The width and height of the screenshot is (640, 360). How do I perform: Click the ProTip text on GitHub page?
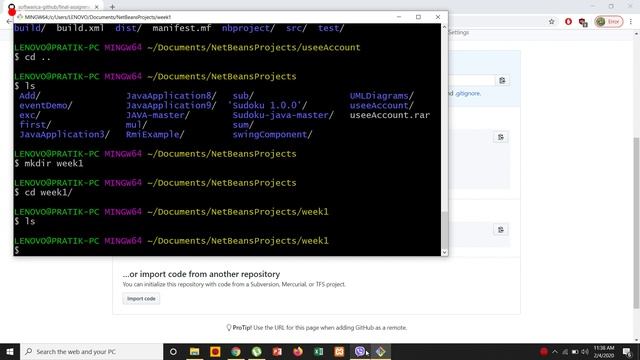click(317, 328)
